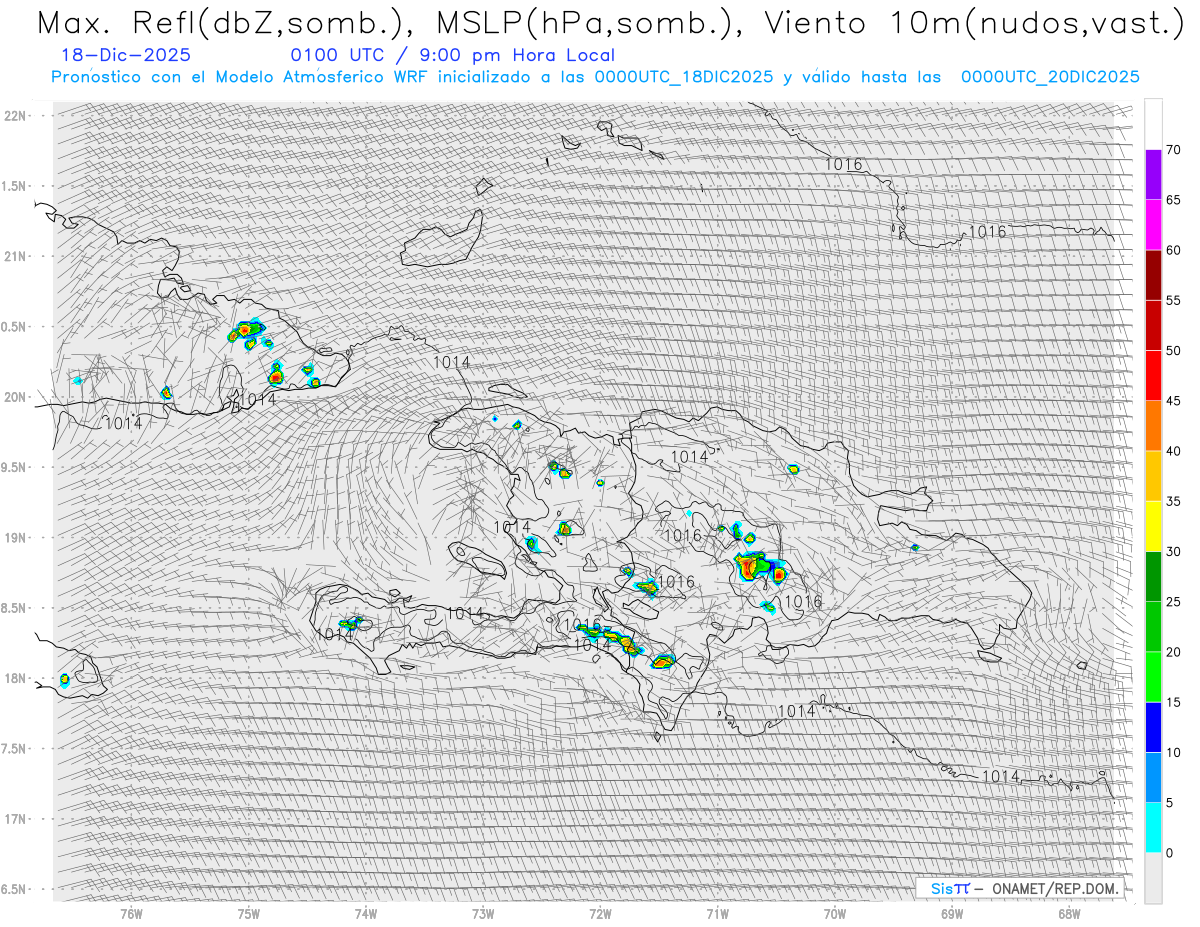Click the '76W' longitude label
Viewport: 1200px width, 927px height.
point(131,913)
